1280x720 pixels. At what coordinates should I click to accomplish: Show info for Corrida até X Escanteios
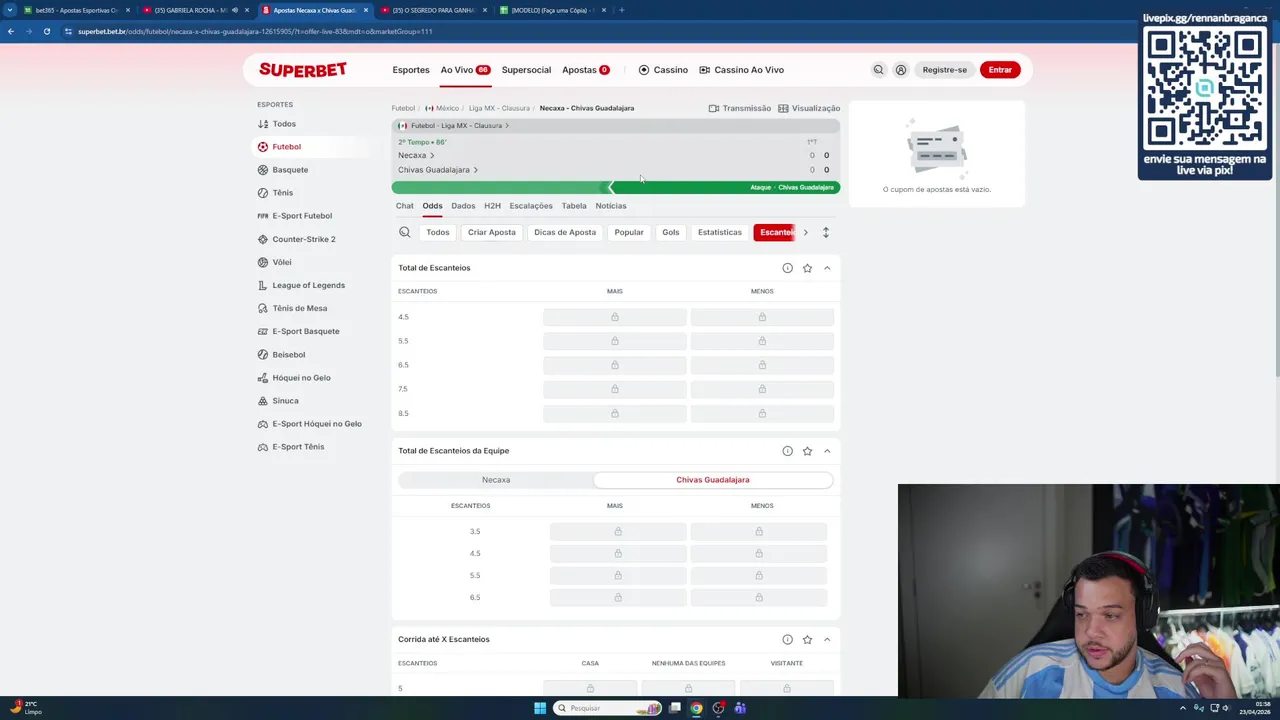[x=787, y=639]
